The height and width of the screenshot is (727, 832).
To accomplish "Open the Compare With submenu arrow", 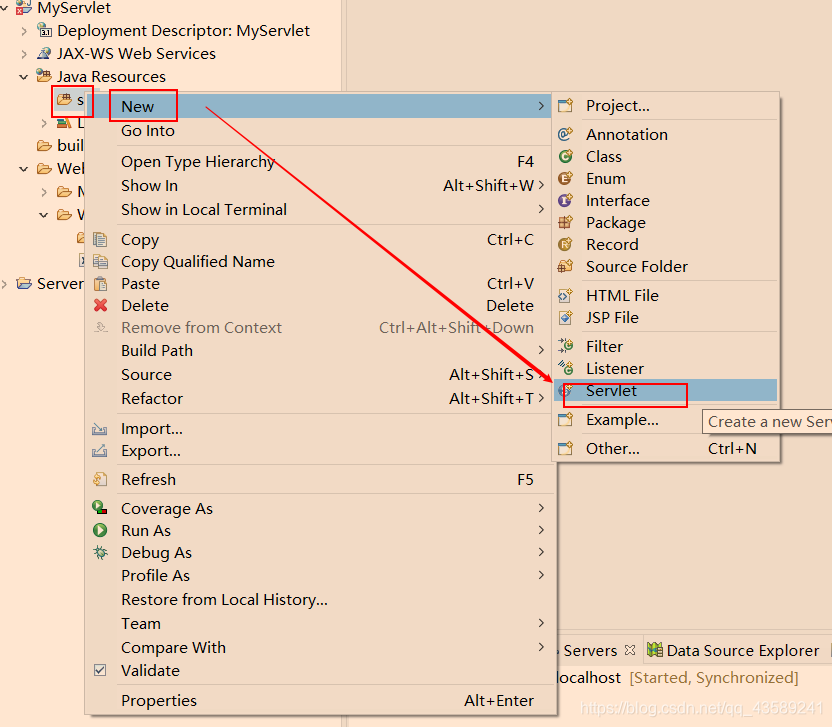I will (x=541, y=647).
